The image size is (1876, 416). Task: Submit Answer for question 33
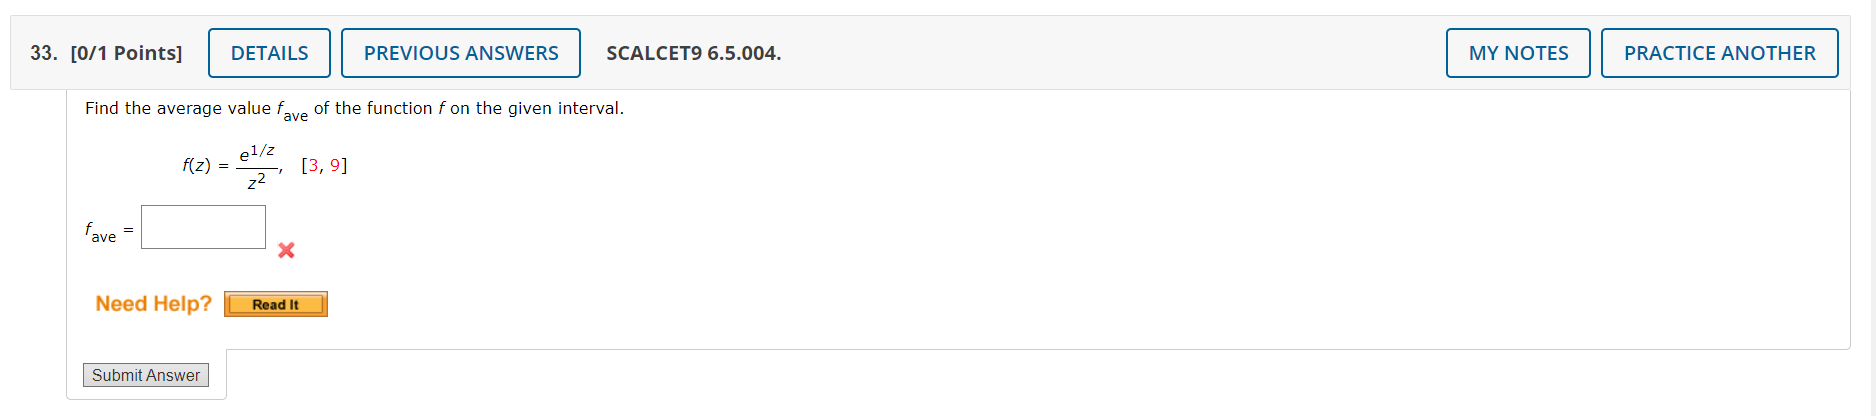[146, 375]
